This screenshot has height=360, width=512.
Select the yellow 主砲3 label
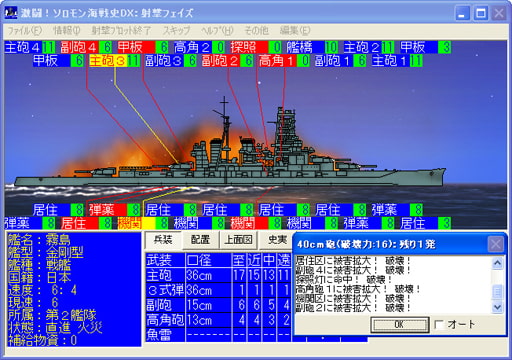[x=115, y=61]
